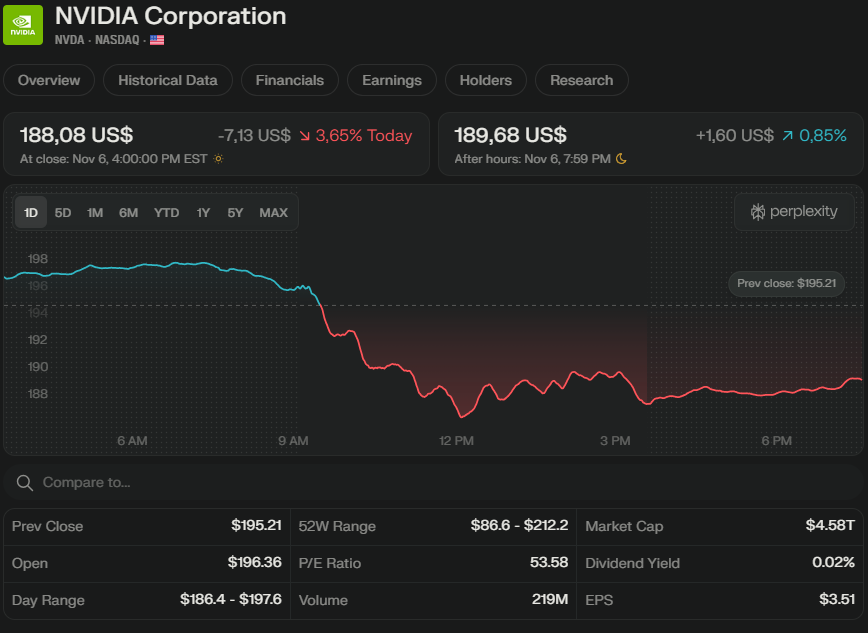
Task: Click the moon icon beside after-hours time
Action: 621,158
